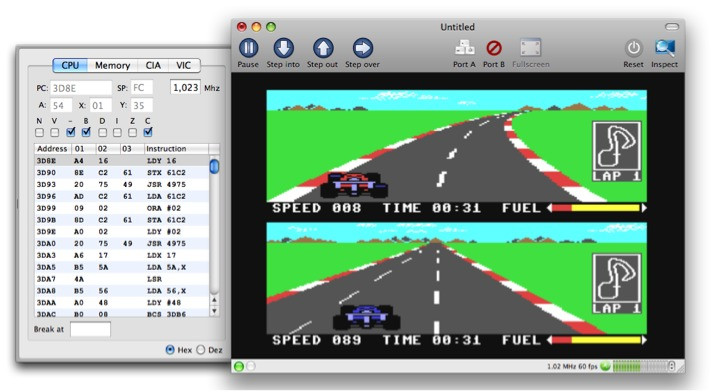Select the 3D9B STA 61C2 row
The image size is (711, 392).
122,220
